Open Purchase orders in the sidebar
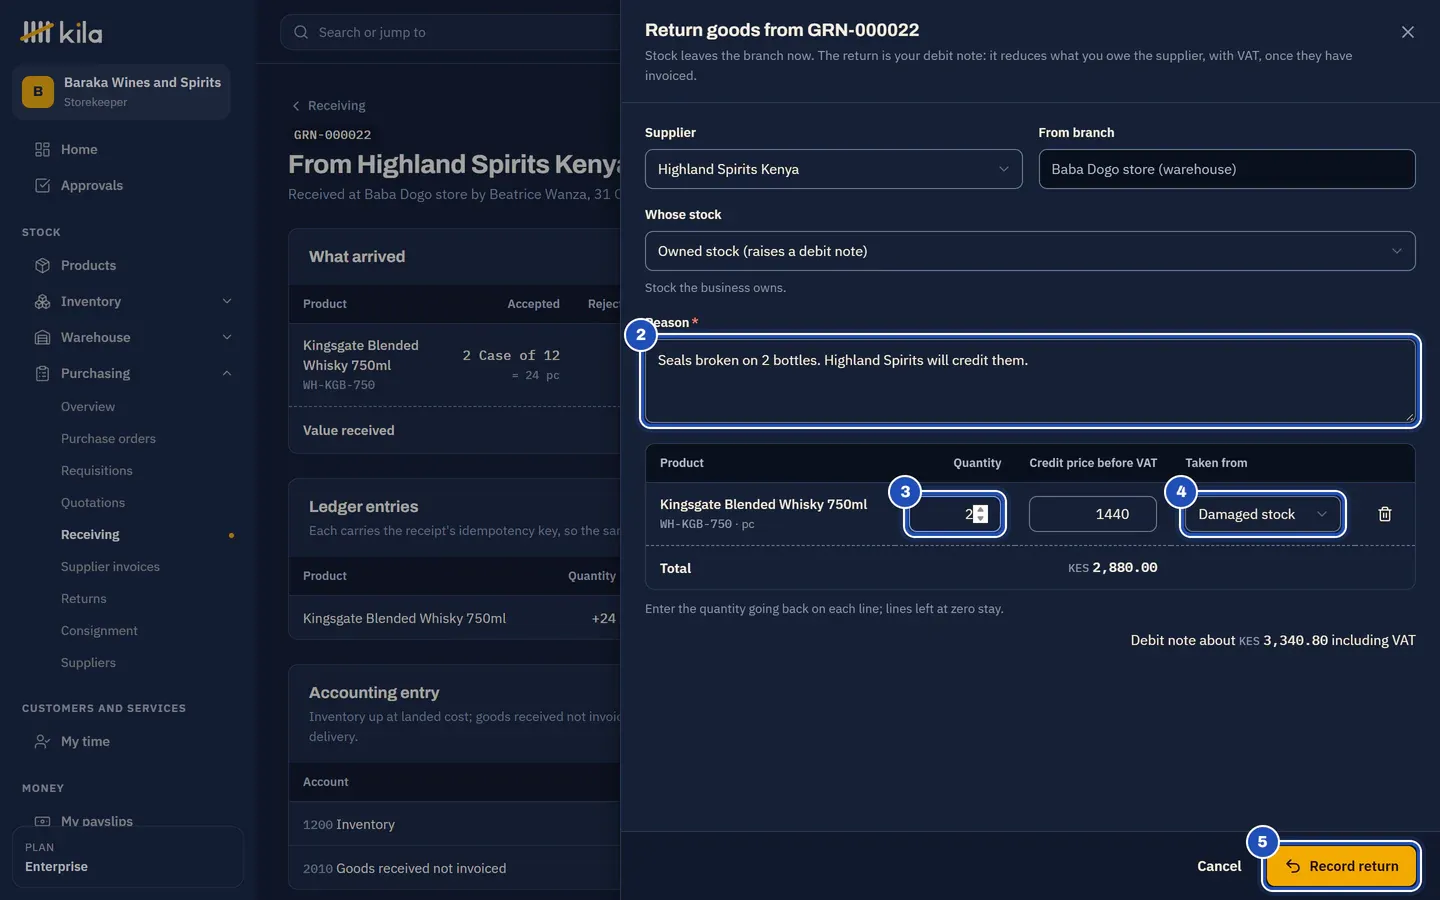Image resolution: width=1440 pixels, height=900 pixels. click(108, 438)
